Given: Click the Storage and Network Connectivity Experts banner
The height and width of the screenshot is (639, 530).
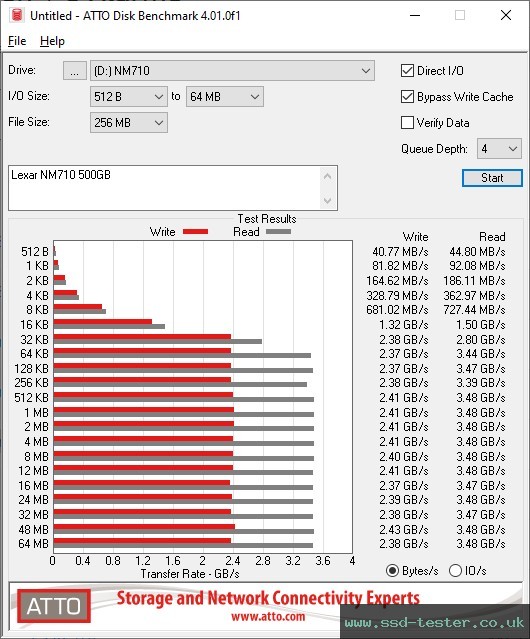Looking at the screenshot, I should tap(268, 598).
